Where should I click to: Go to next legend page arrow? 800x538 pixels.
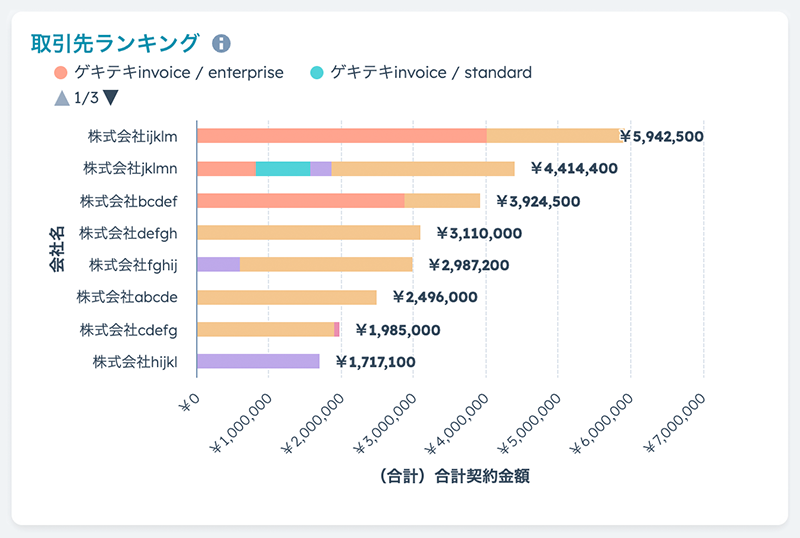[x=111, y=98]
